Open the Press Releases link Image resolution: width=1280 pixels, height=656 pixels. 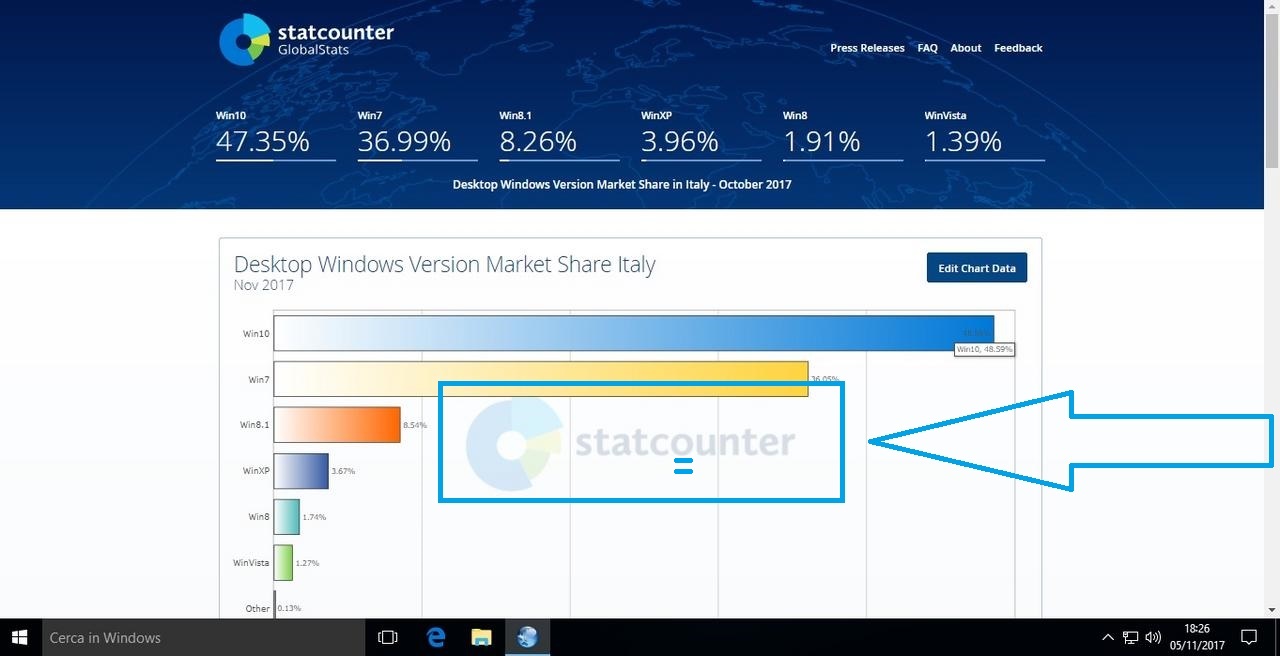867,48
